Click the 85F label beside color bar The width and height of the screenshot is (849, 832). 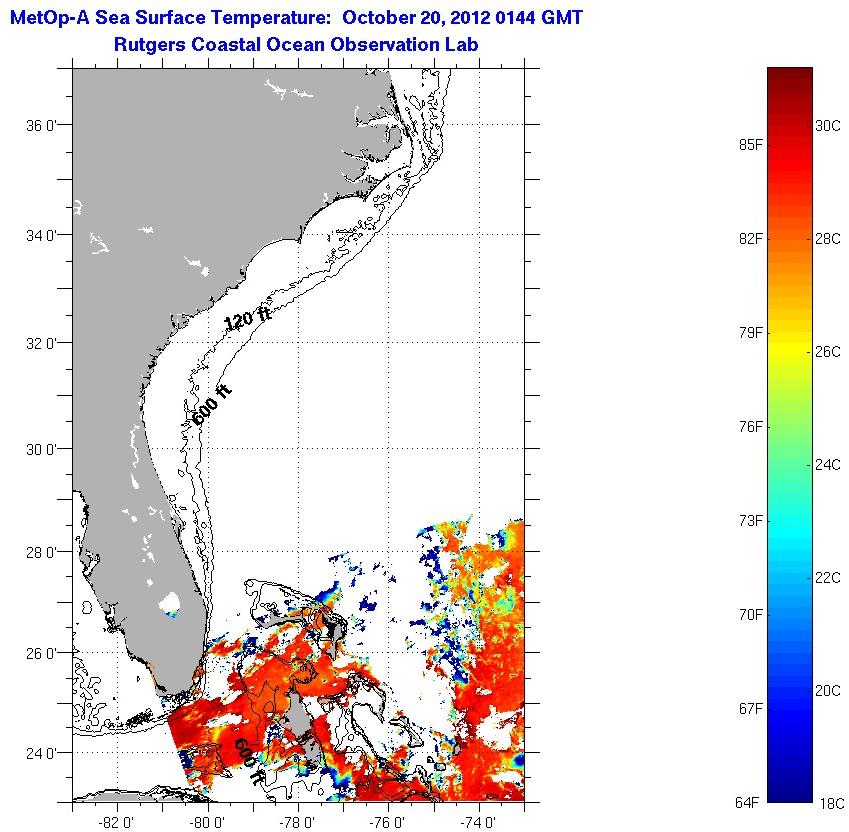click(750, 145)
